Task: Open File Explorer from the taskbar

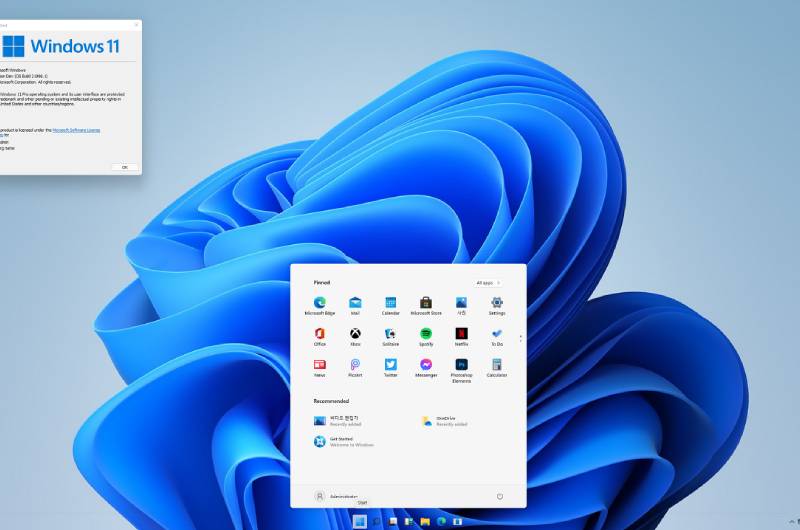Action: tap(426, 521)
